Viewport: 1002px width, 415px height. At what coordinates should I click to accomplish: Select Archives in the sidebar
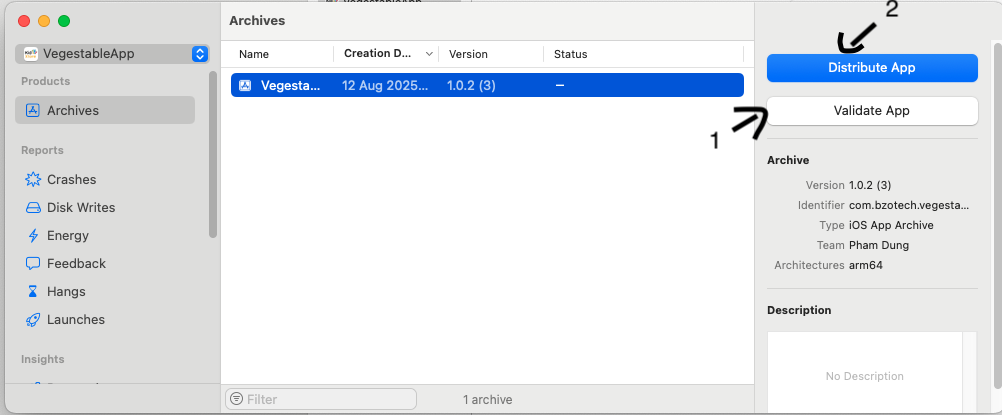coord(105,110)
